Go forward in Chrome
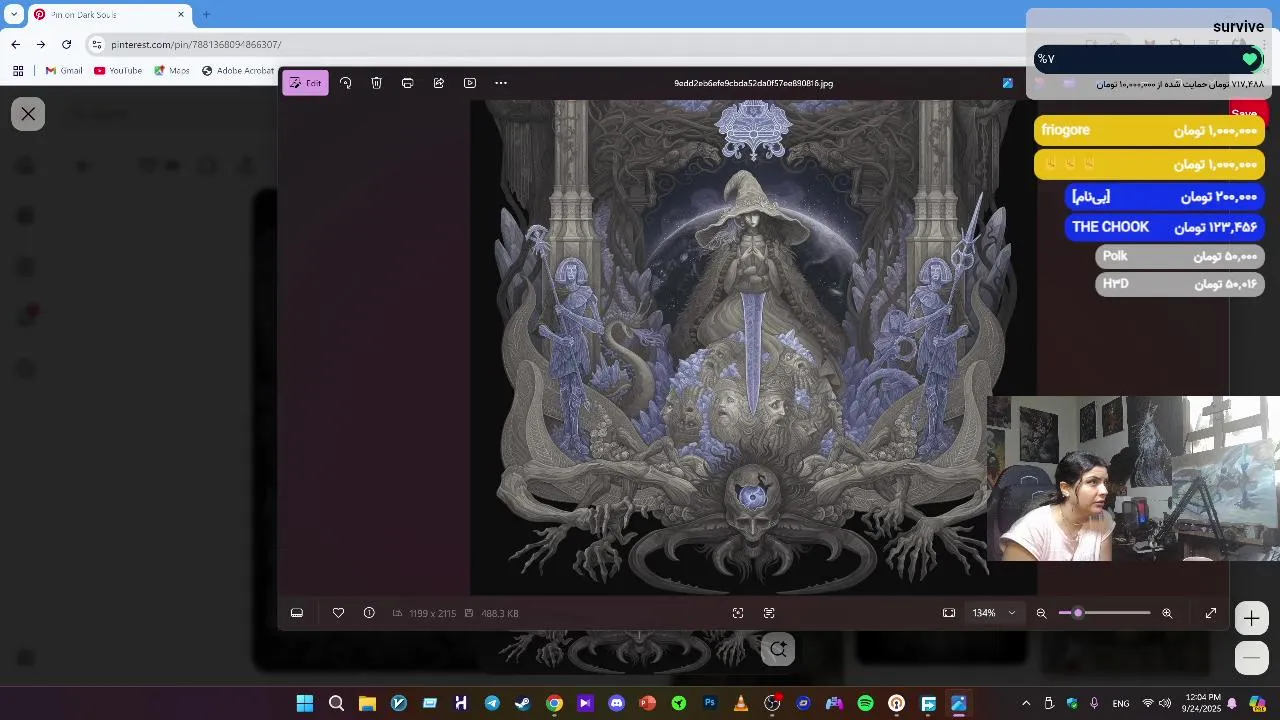The width and height of the screenshot is (1280, 720). point(40,44)
